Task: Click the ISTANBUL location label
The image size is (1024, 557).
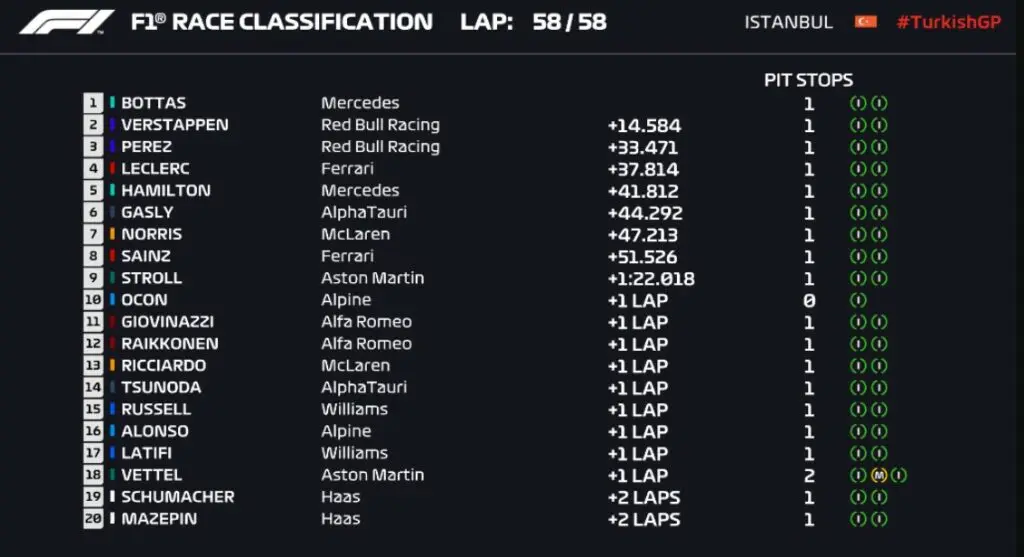Action: coord(788,22)
